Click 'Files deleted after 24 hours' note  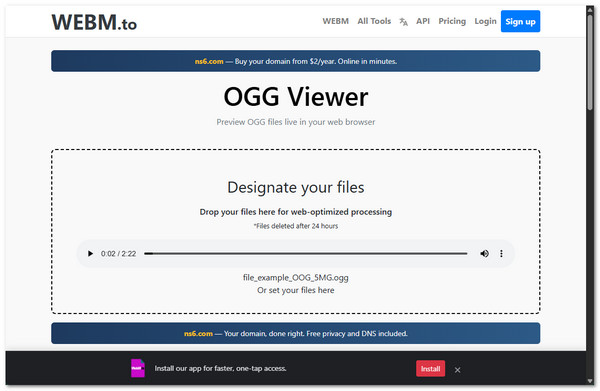pyautogui.click(x=295, y=226)
